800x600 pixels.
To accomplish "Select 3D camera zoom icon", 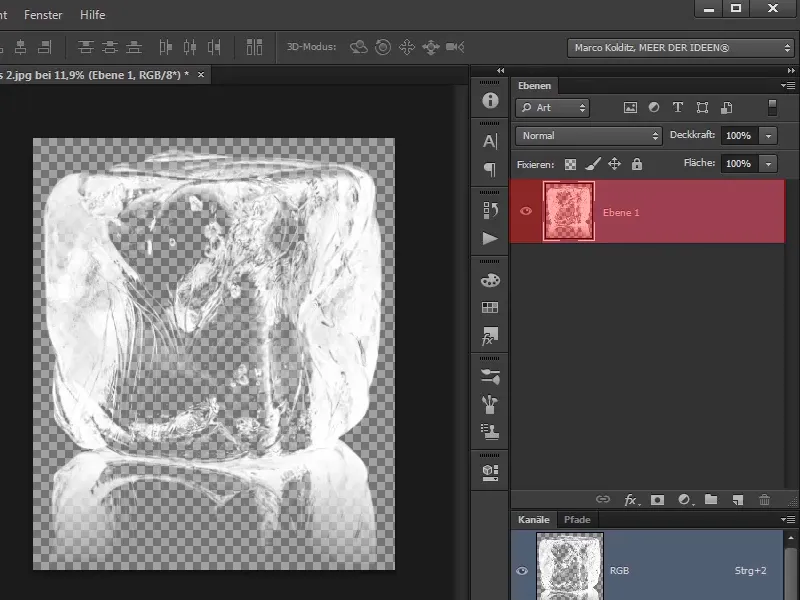I will coord(455,47).
